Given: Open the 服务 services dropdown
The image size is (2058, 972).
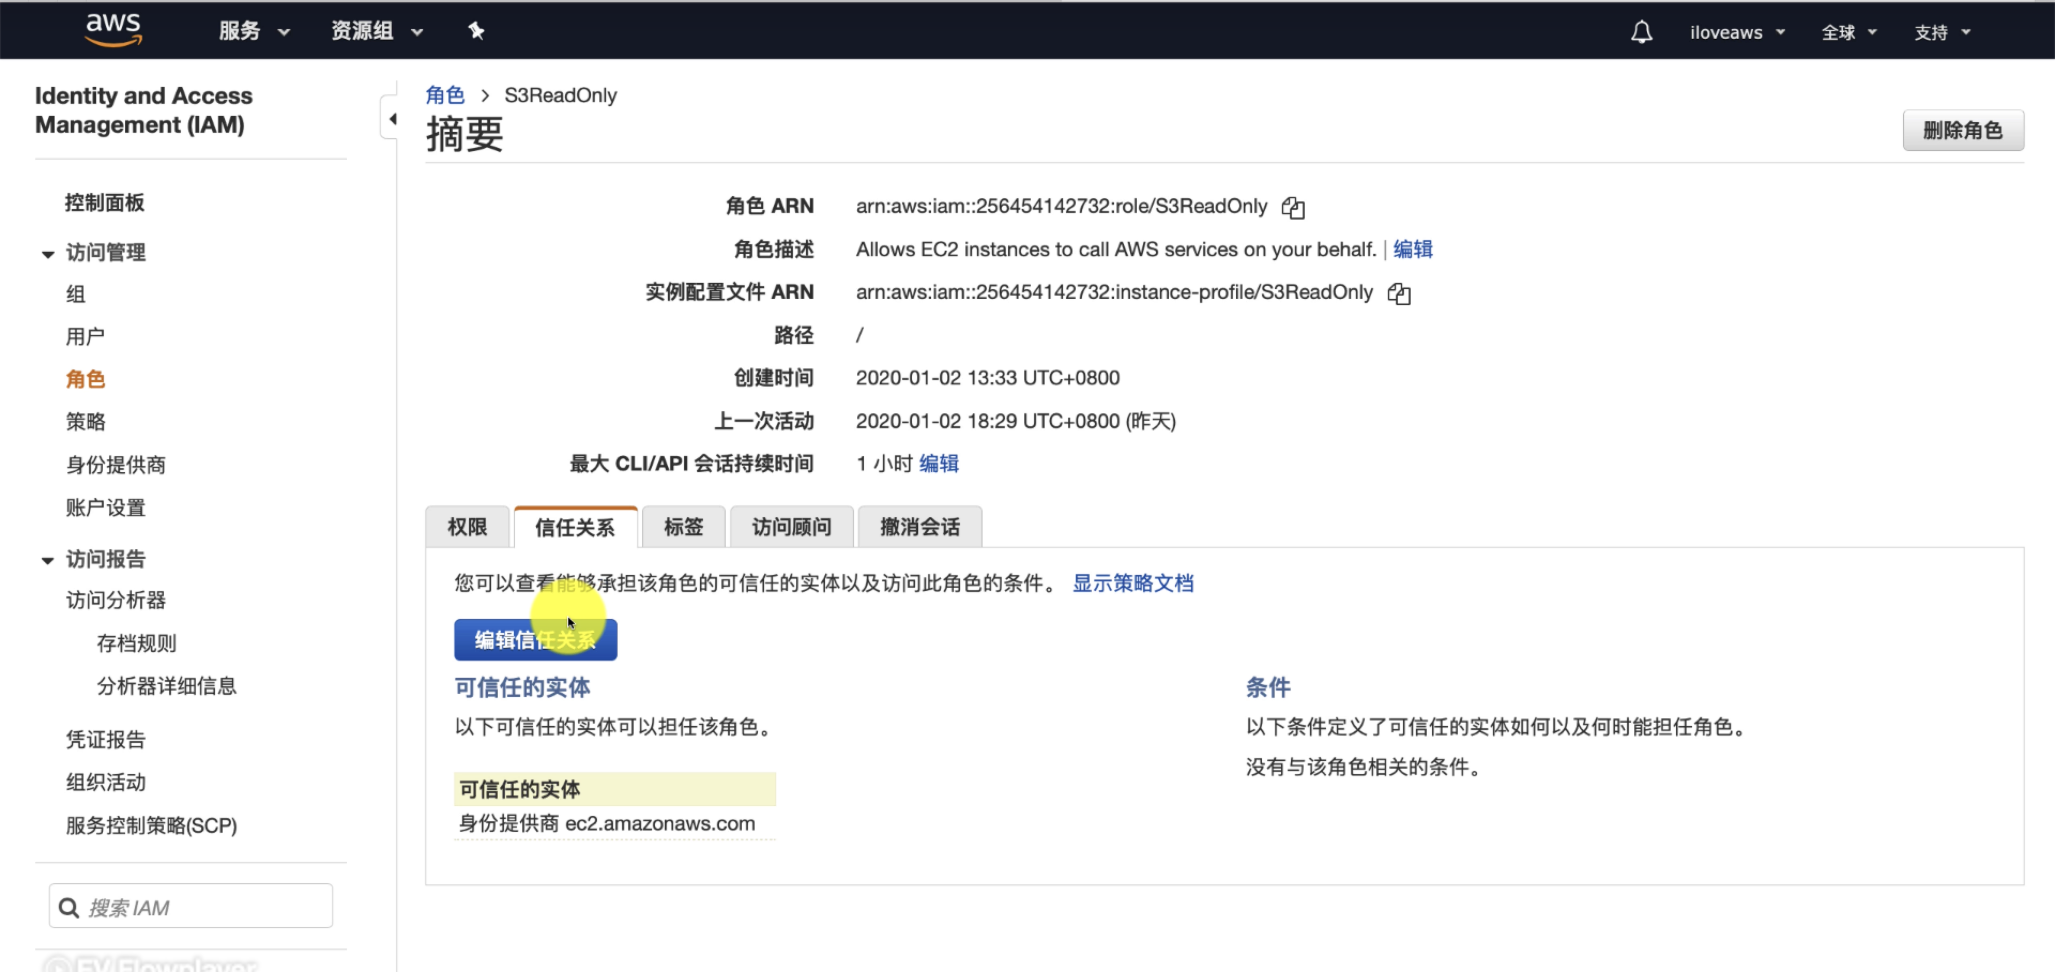Looking at the screenshot, I should coord(254,31).
